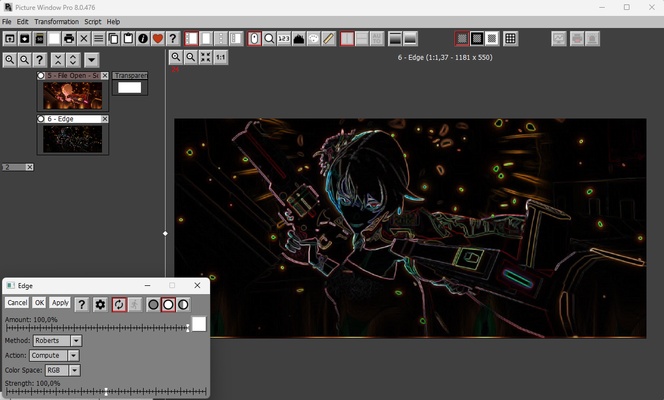Click the white Transparent color swatch

point(130,88)
